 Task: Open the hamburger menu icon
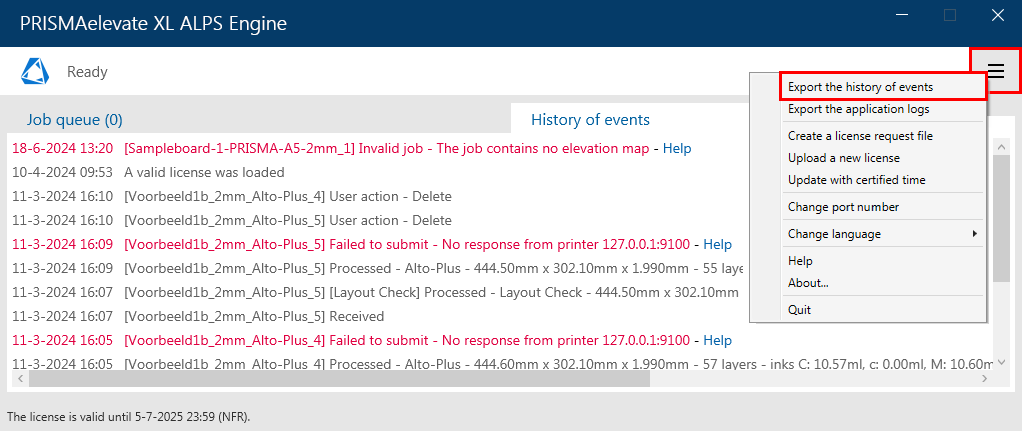click(x=995, y=71)
